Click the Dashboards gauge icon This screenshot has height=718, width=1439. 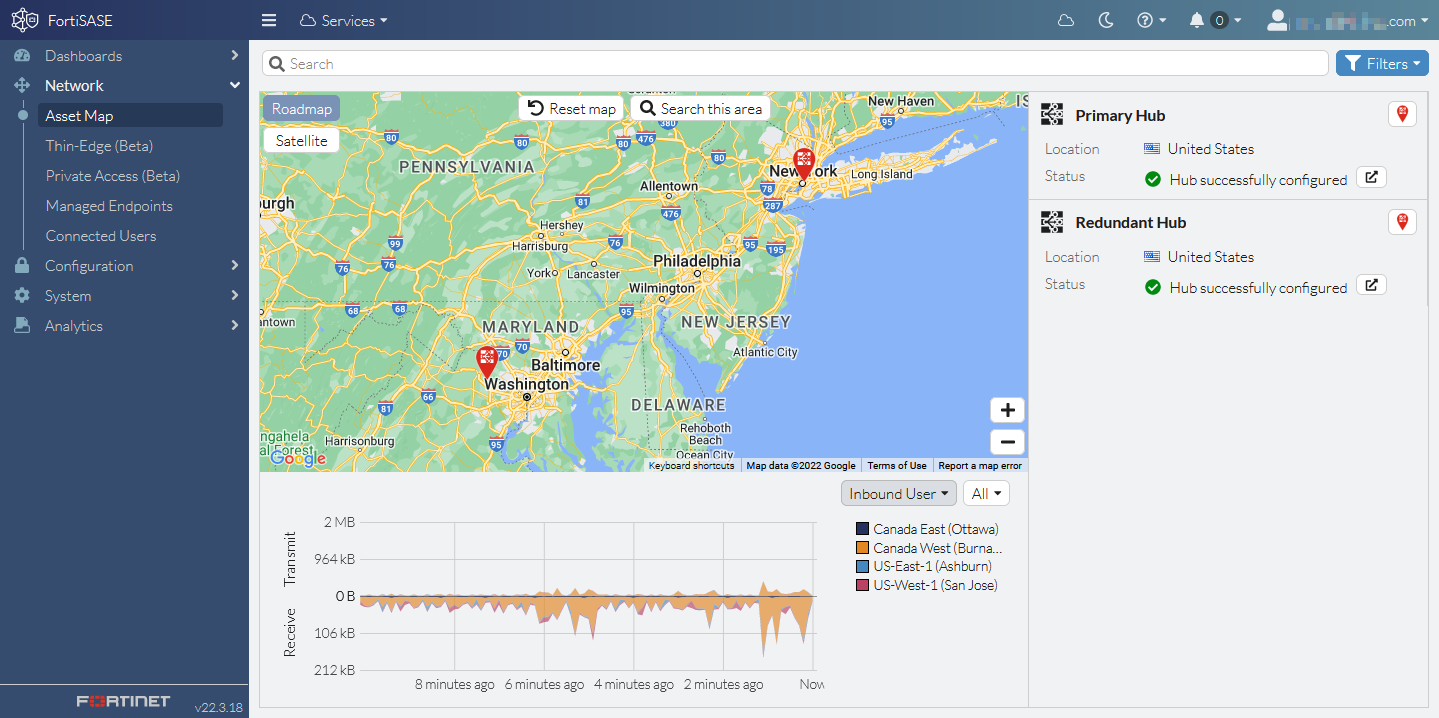click(22, 56)
